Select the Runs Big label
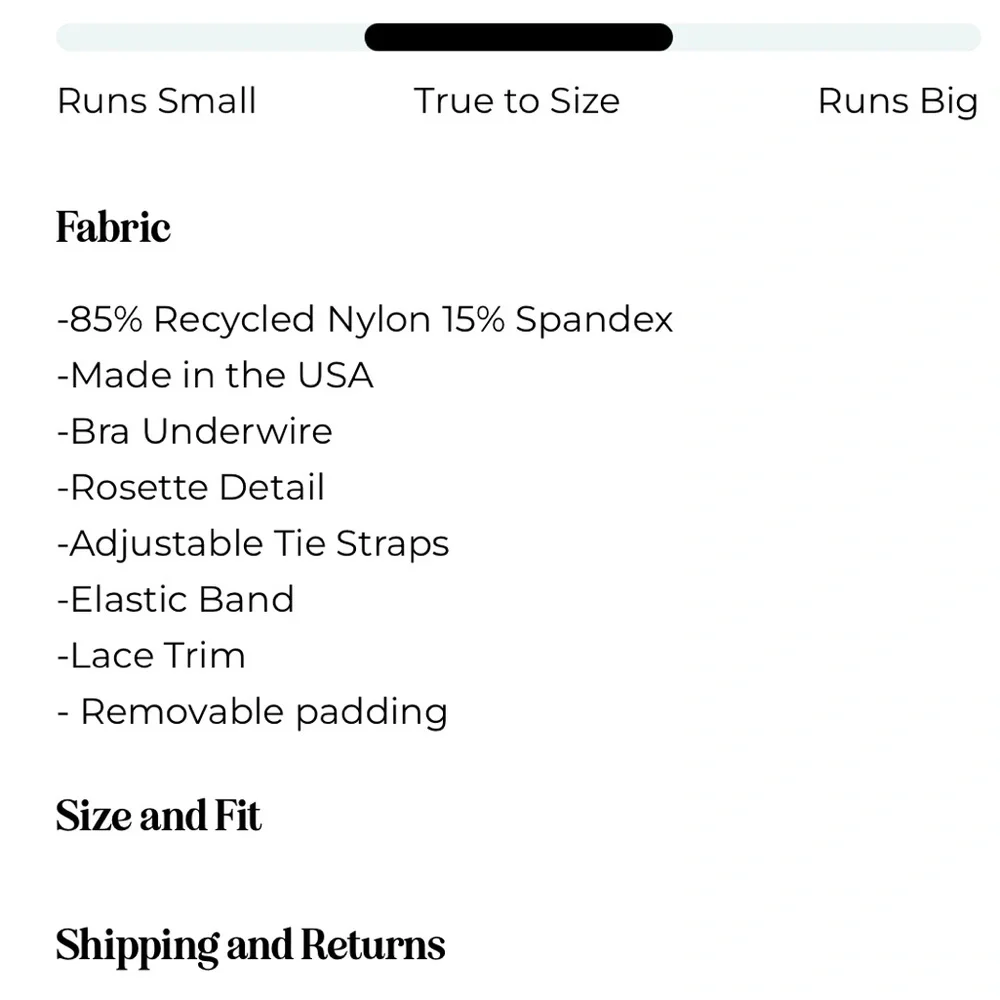 click(897, 100)
